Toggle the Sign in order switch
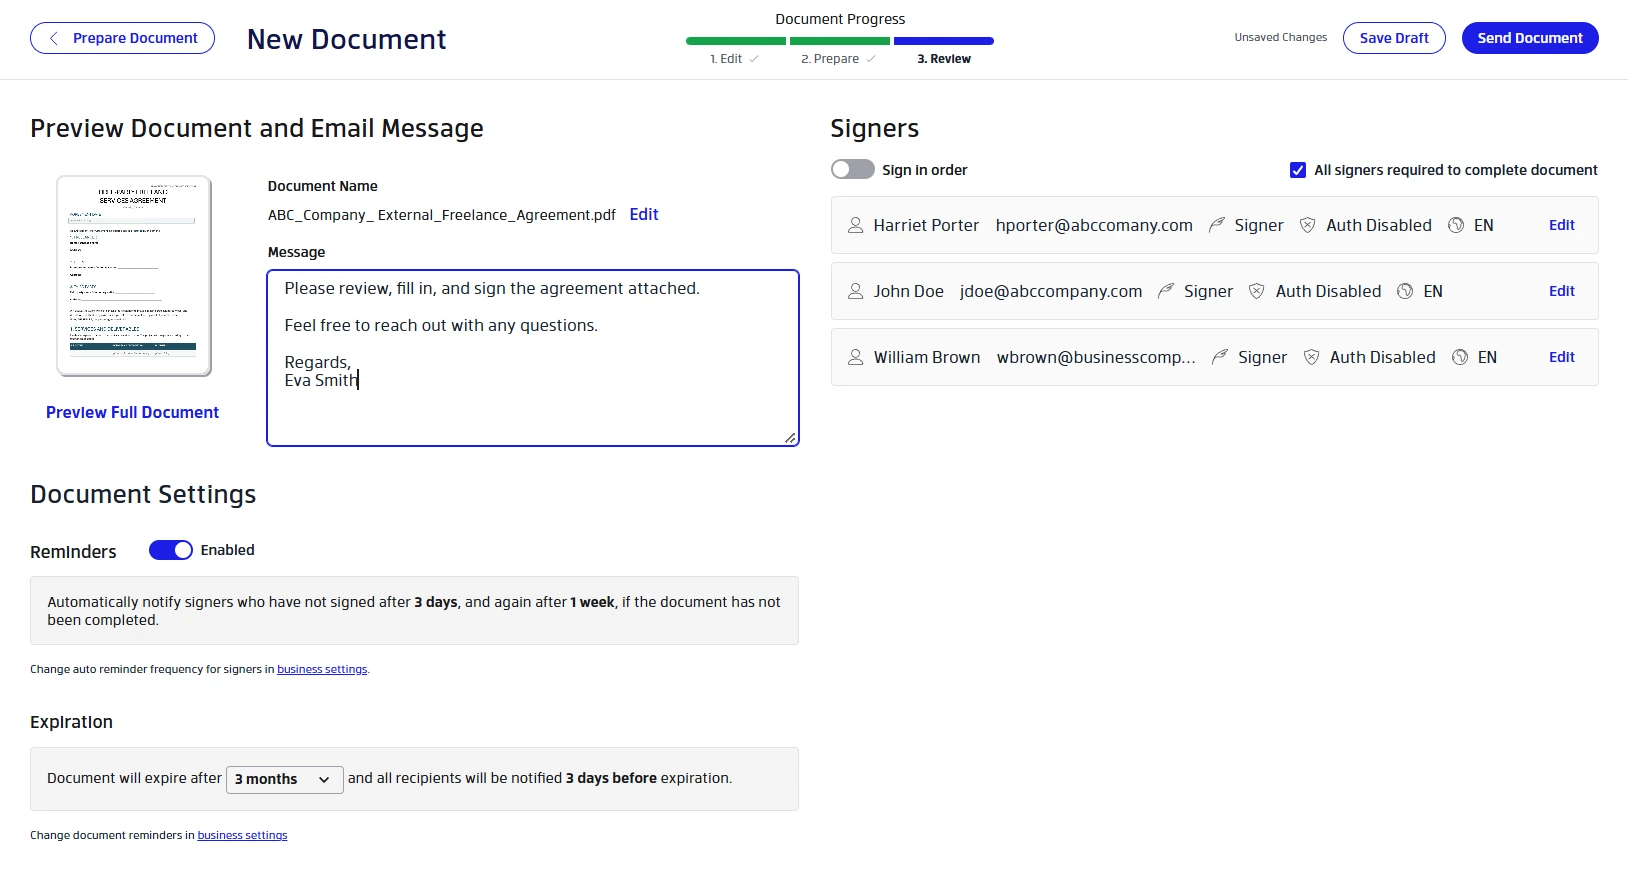This screenshot has width=1628, height=873. coord(853,170)
